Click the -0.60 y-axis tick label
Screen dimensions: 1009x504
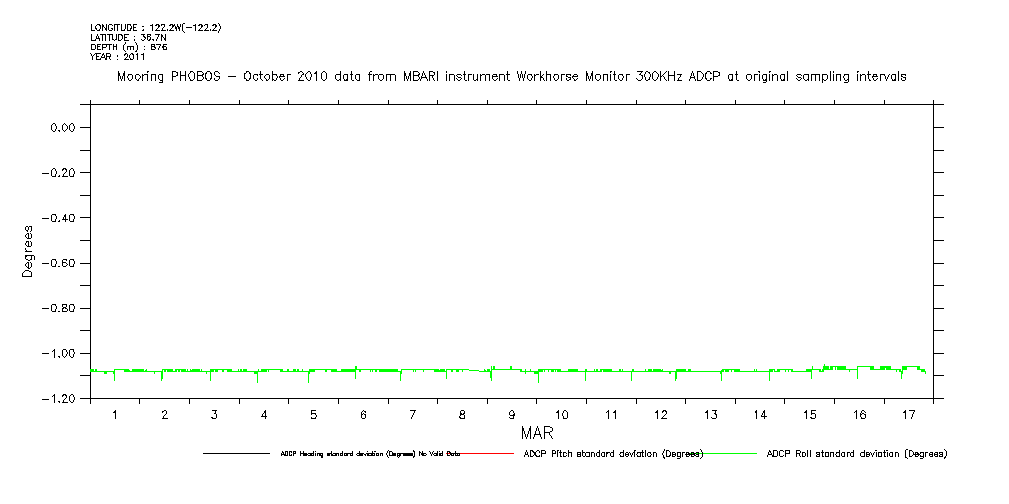(x=59, y=263)
